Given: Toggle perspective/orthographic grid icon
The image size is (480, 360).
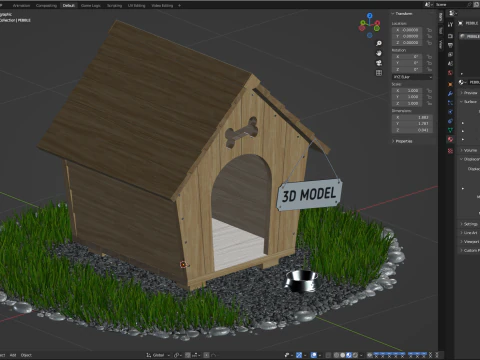Looking at the screenshot, I should pyautogui.click(x=379, y=73).
